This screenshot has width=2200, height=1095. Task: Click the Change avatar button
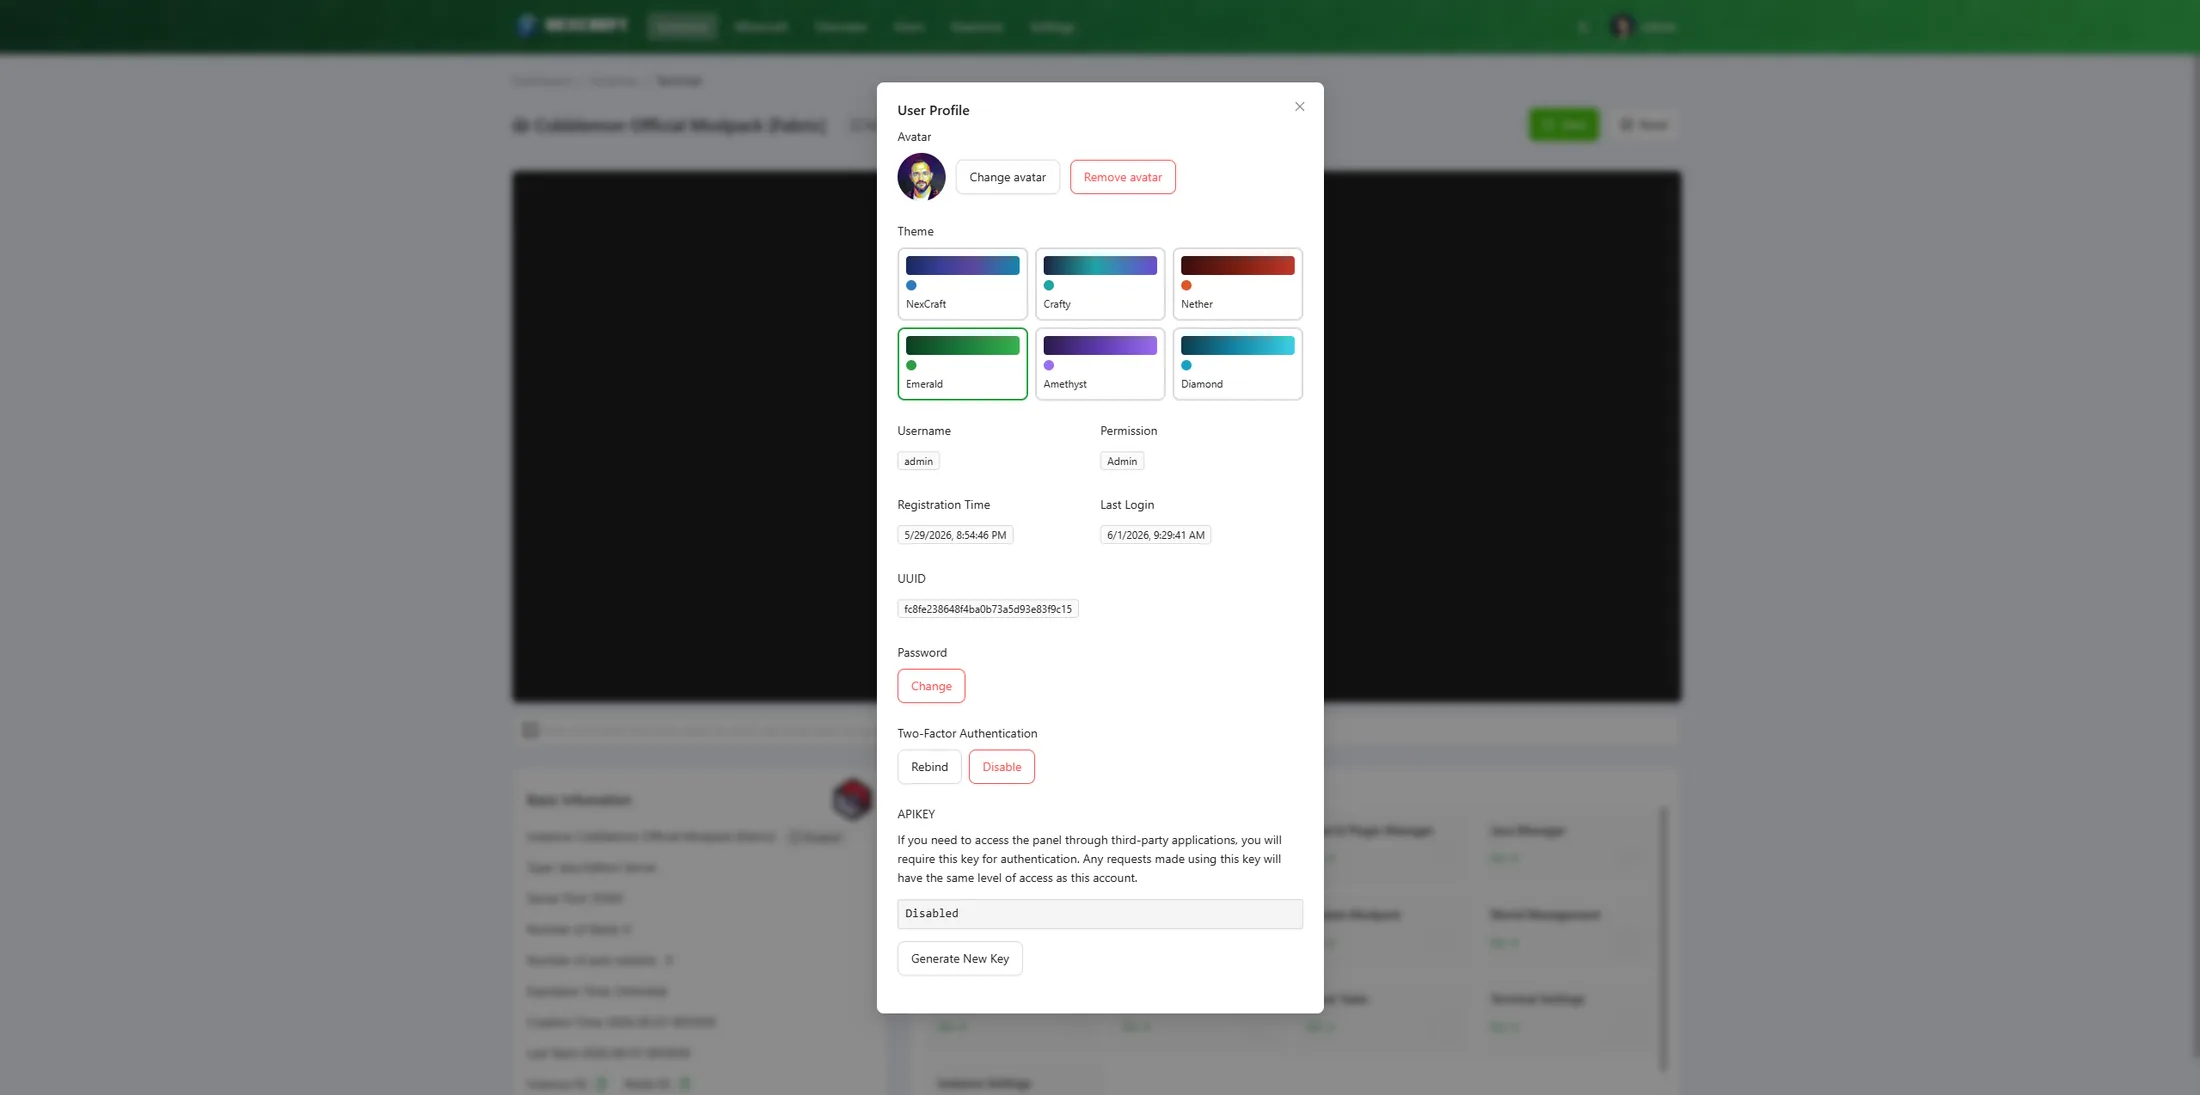(1007, 177)
